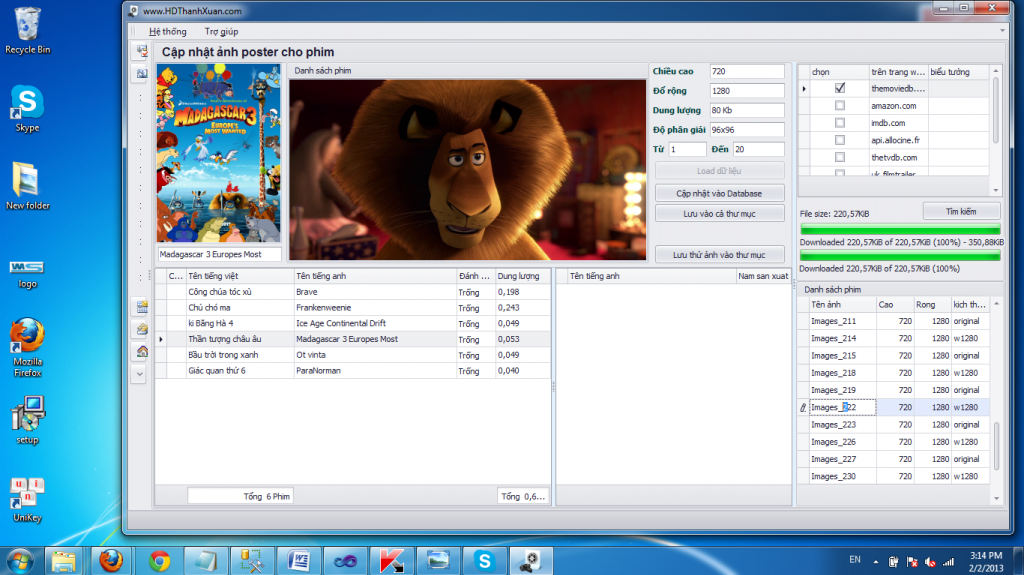Click the EN language indicator in the tray
Image resolution: width=1024 pixels, height=575 pixels.
(x=855, y=560)
